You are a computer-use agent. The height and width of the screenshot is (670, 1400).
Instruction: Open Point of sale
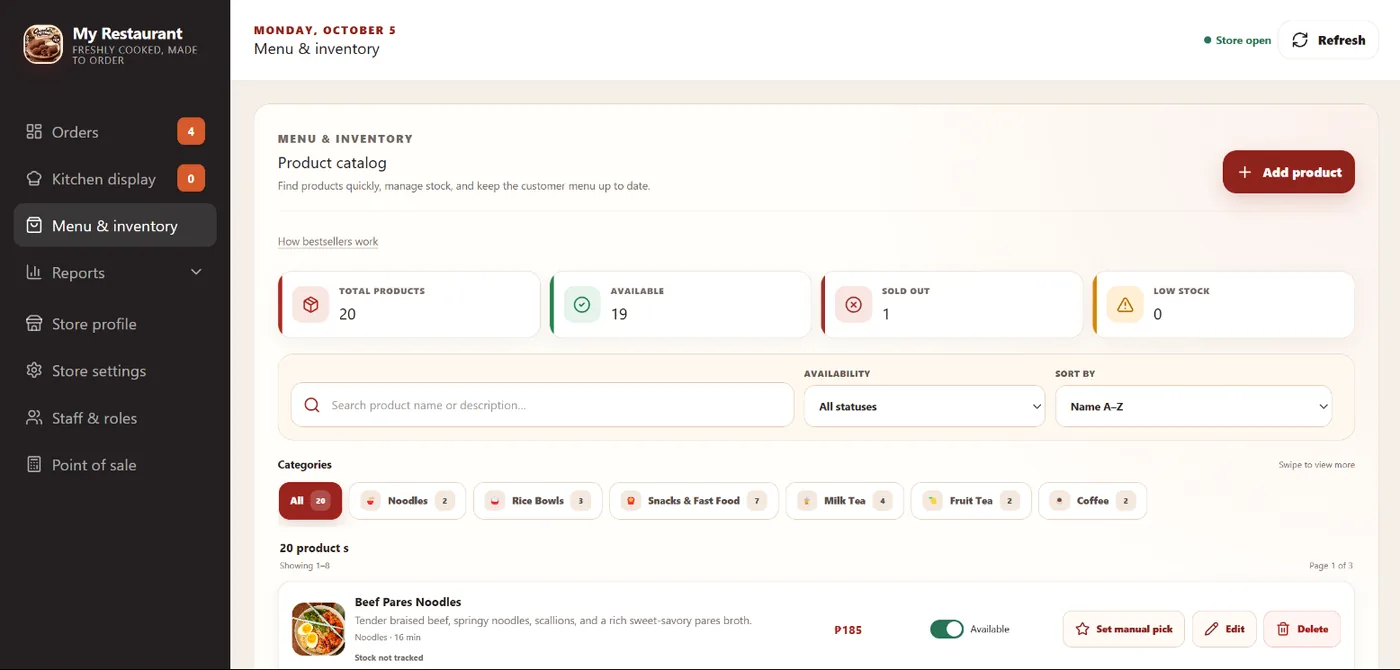(x=115, y=464)
